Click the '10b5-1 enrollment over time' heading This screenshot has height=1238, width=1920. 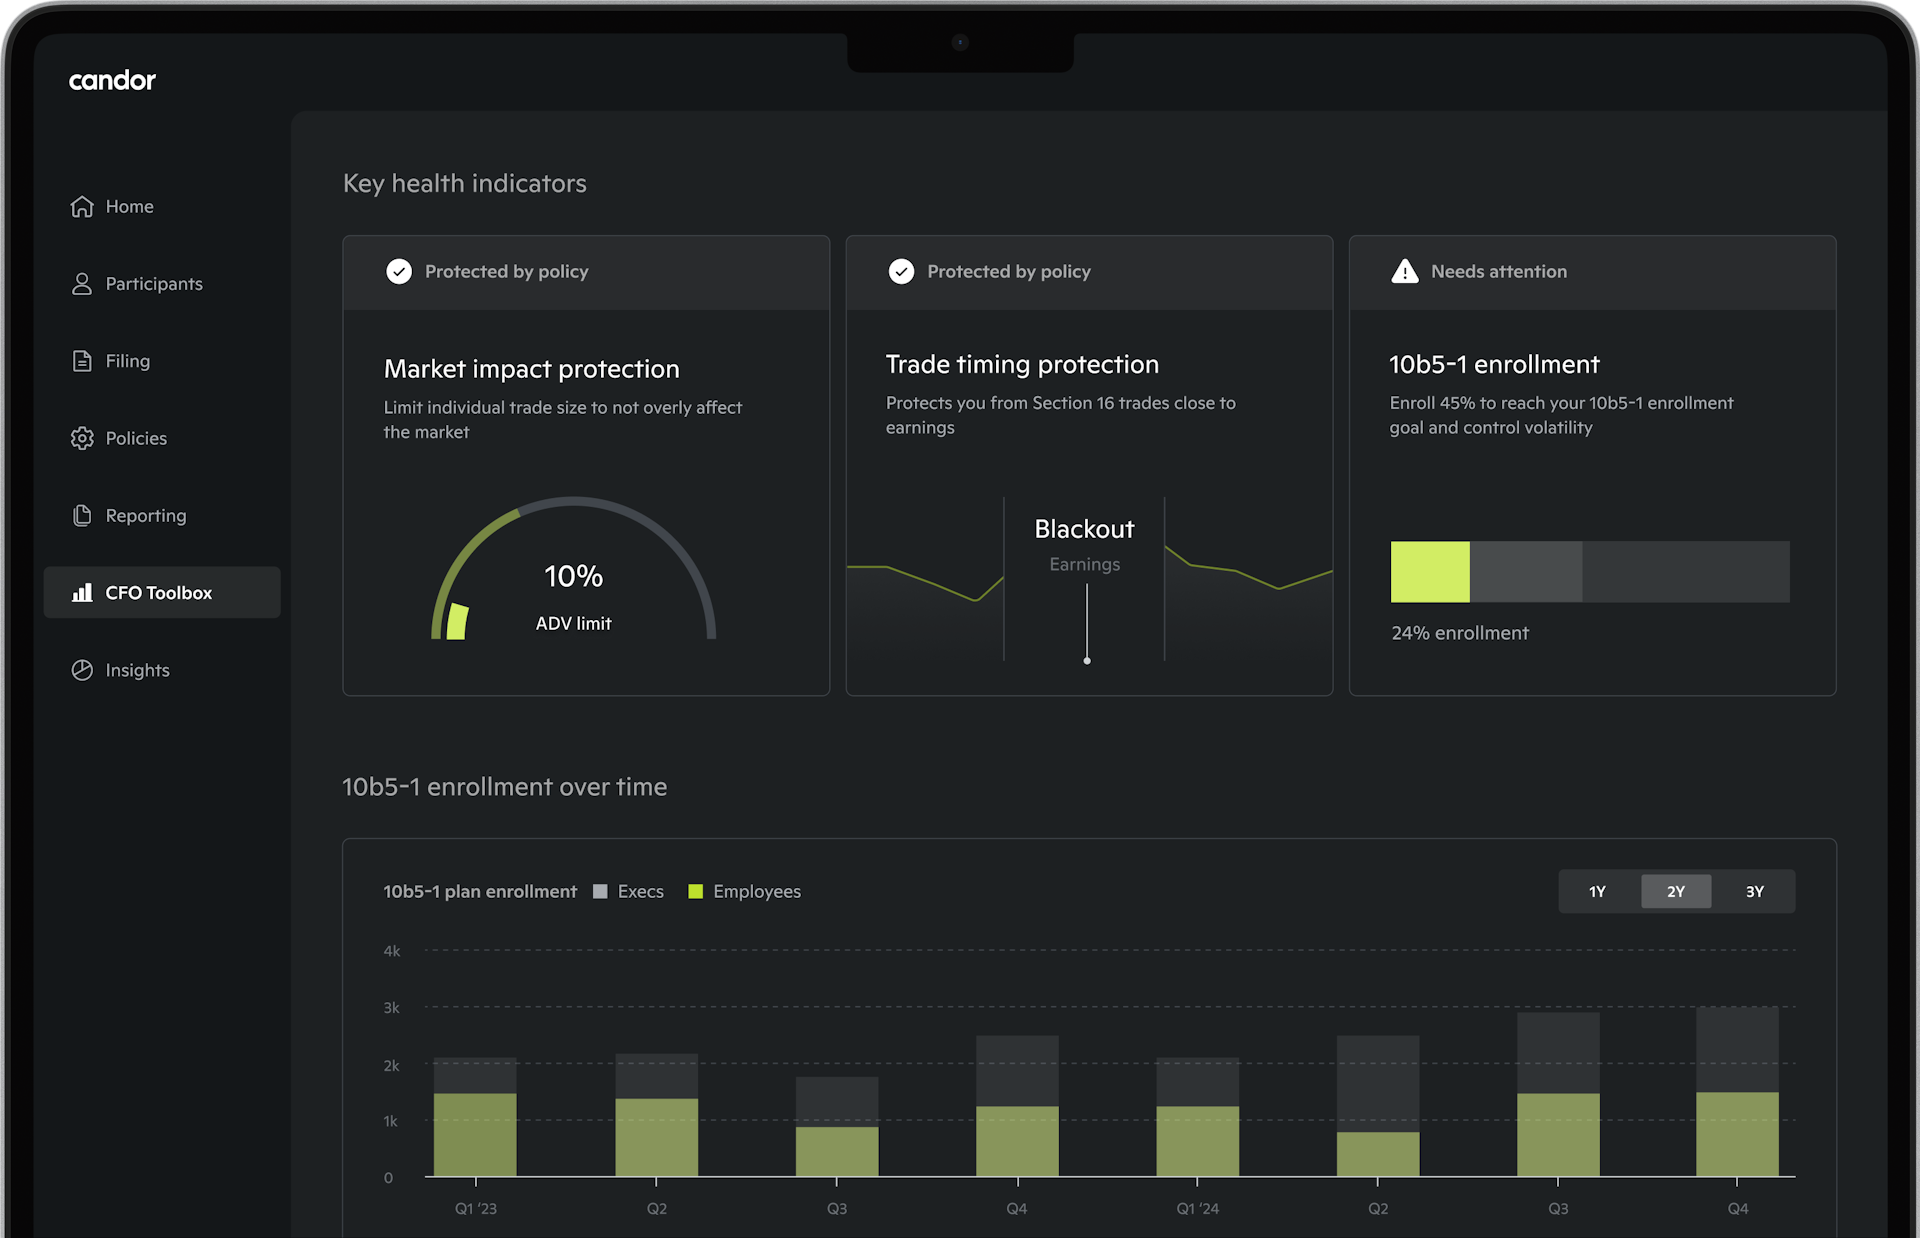(x=504, y=787)
